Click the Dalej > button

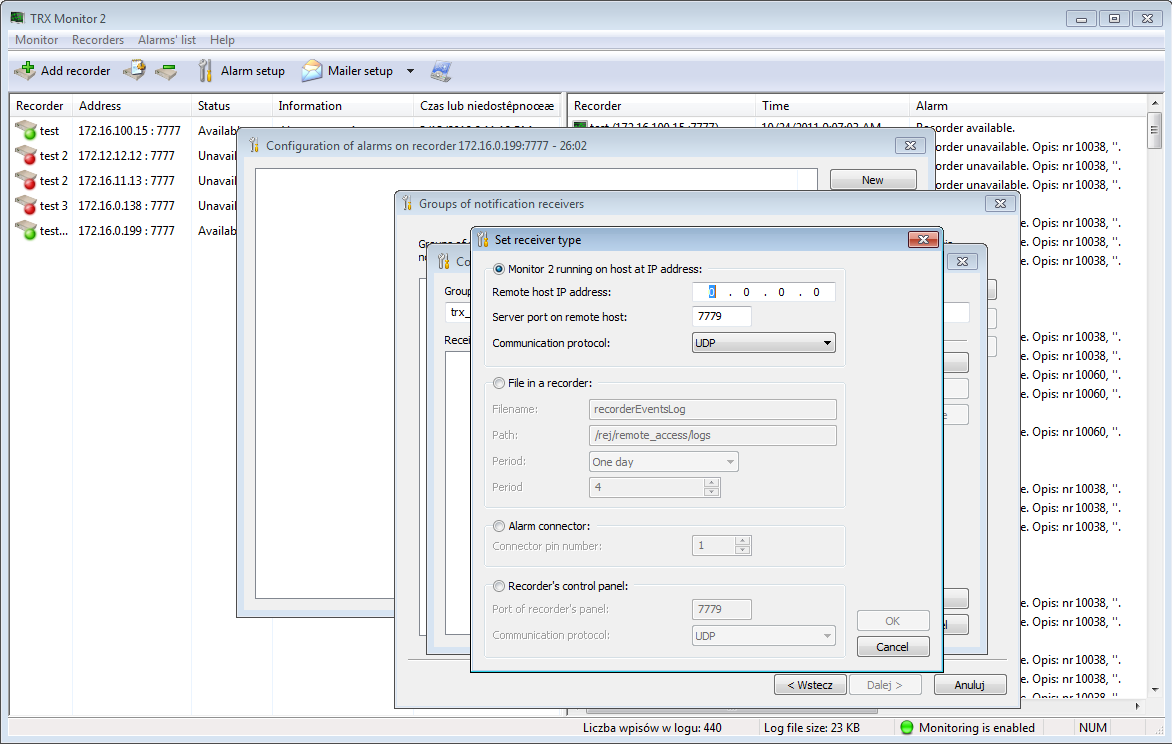[x=884, y=685]
